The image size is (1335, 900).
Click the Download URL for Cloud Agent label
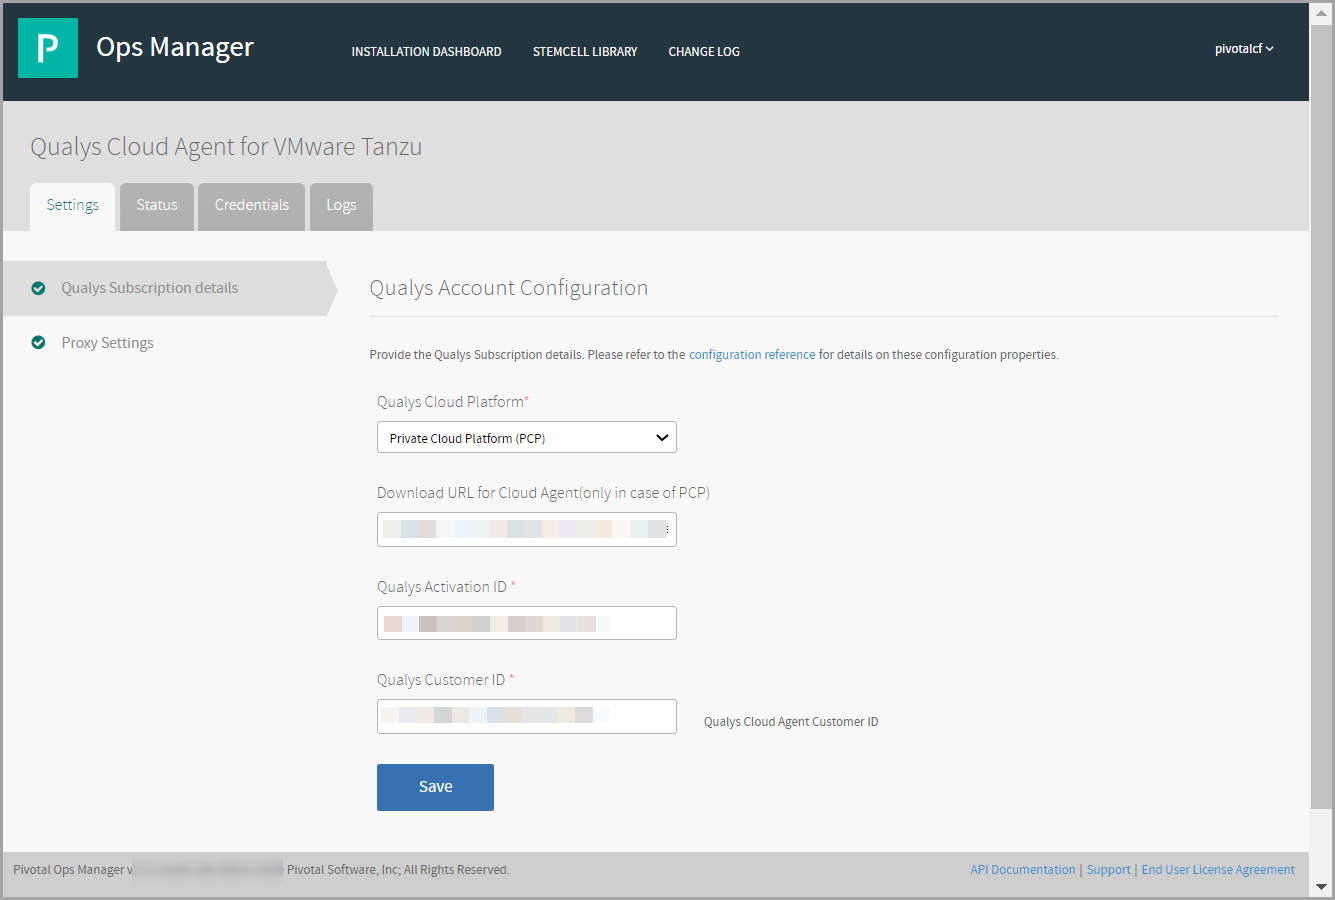click(x=543, y=493)
